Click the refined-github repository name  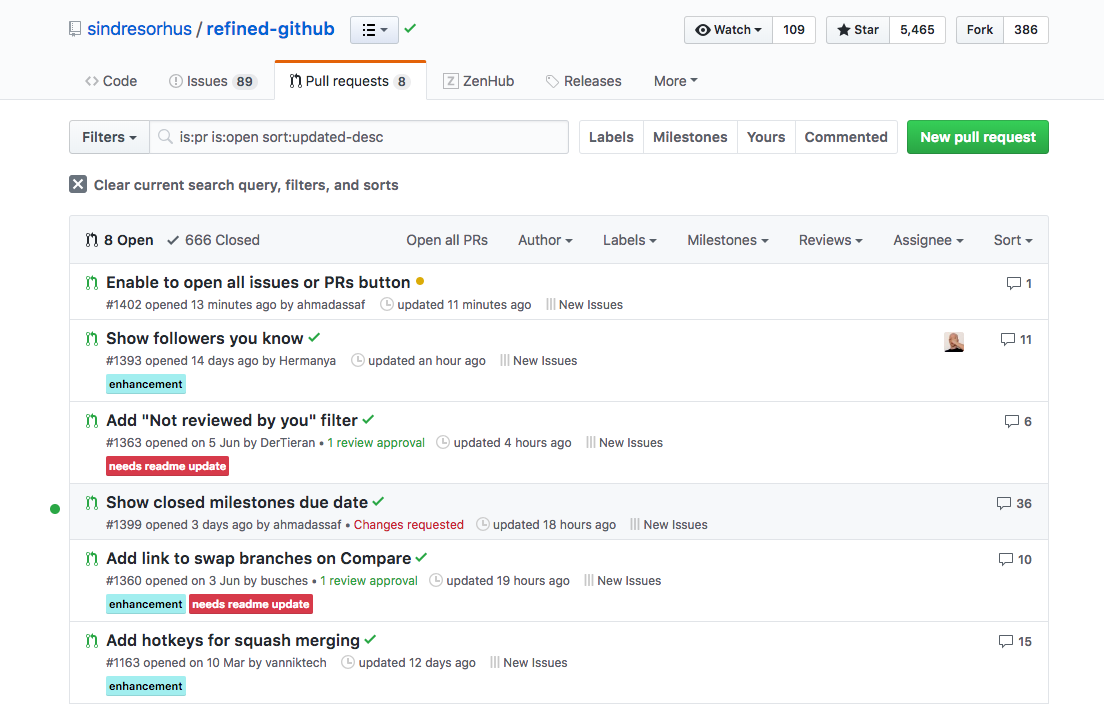pyautogui.click(x=270, y=29)
